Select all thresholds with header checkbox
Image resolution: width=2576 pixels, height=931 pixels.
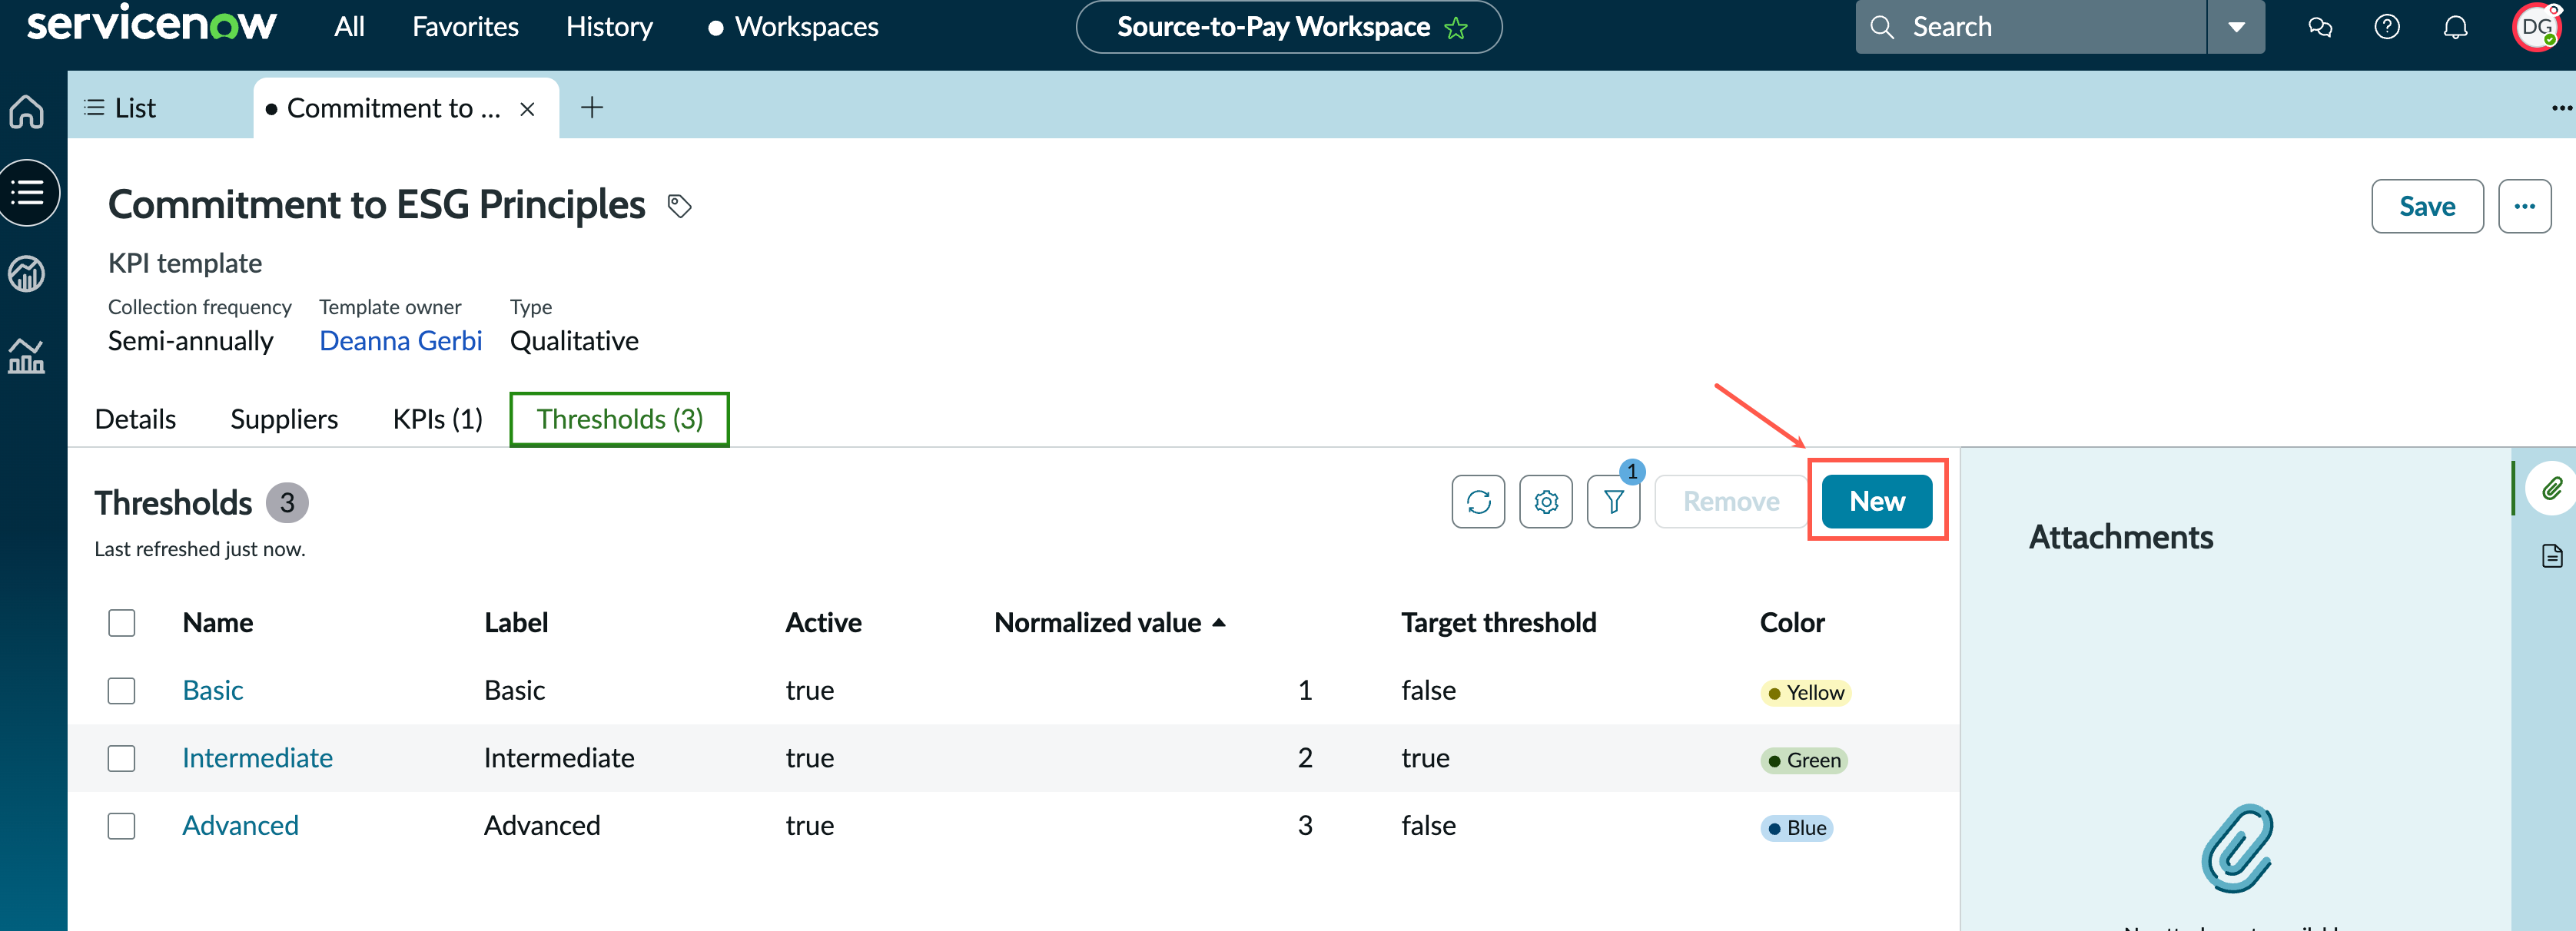pyautogui.click(x=122, y=623)
